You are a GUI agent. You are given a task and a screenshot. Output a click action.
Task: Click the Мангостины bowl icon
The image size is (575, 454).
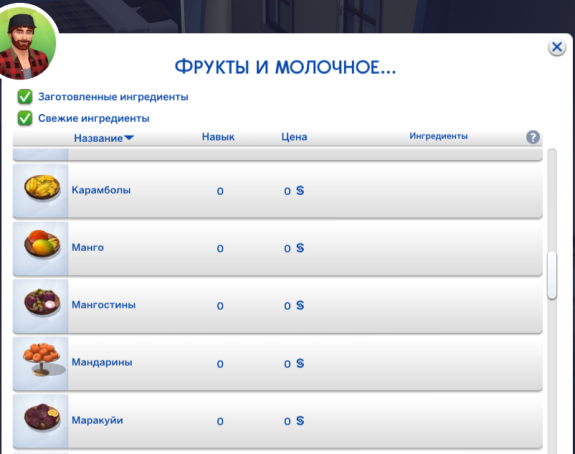tap(42, 302)
